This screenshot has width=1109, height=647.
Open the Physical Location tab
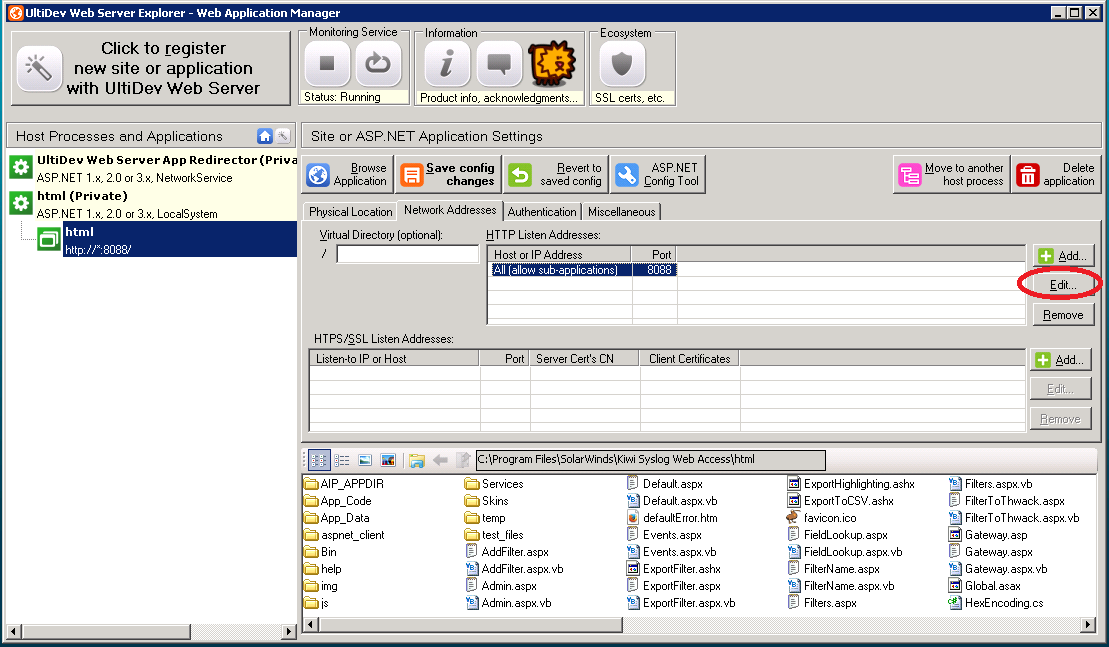pyautogui.click(x=350, y=211)
